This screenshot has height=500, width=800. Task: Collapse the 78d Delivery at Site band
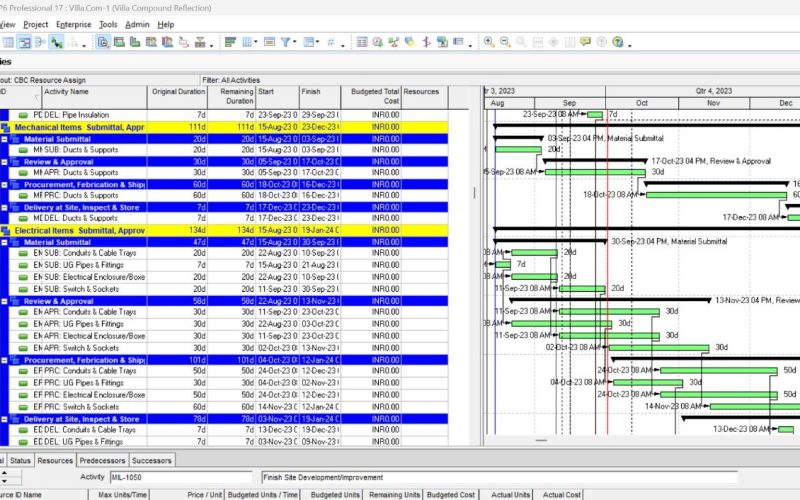pos(4,419)
